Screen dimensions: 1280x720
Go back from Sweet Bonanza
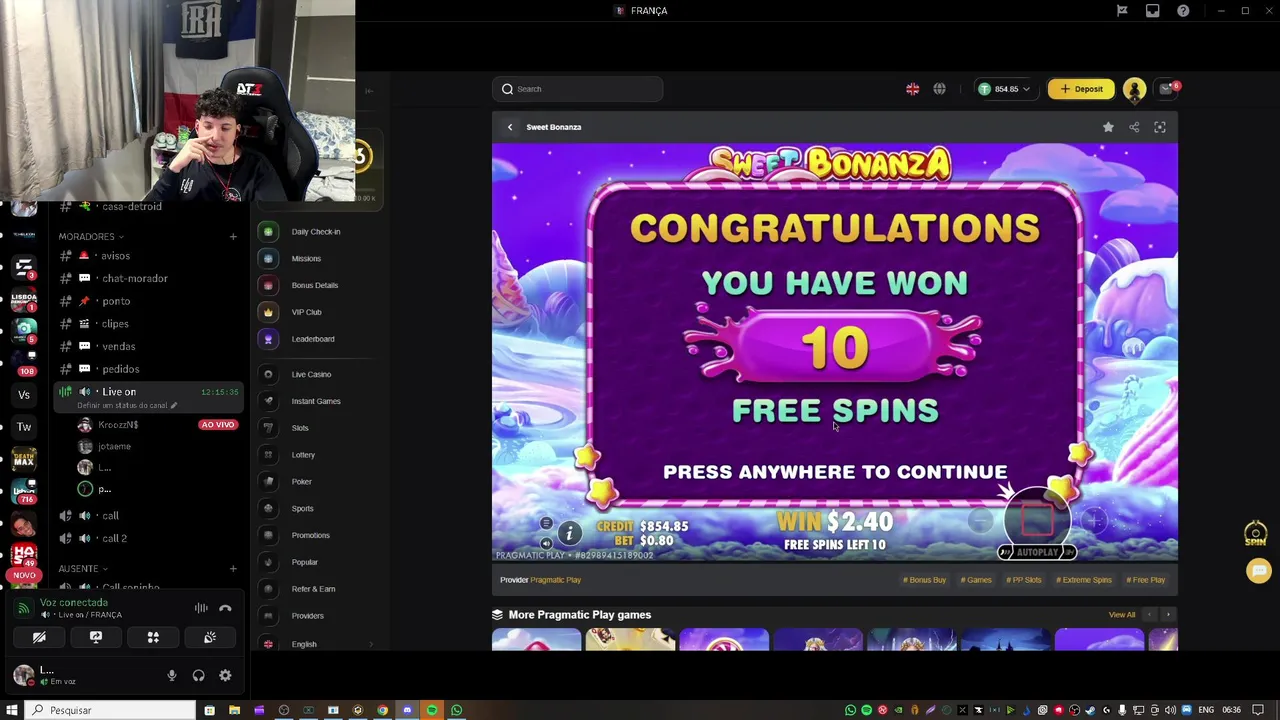click(x=510, y=127)
